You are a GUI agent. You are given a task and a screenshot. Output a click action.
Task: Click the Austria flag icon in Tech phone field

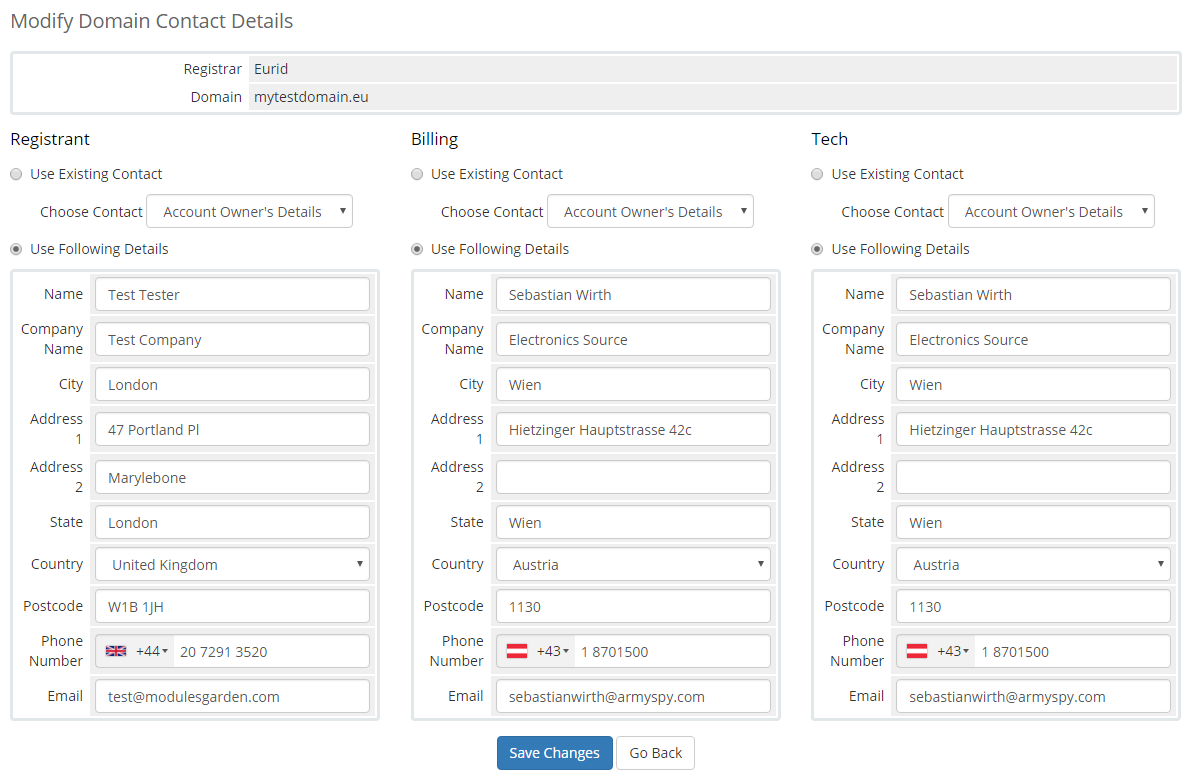918,650
